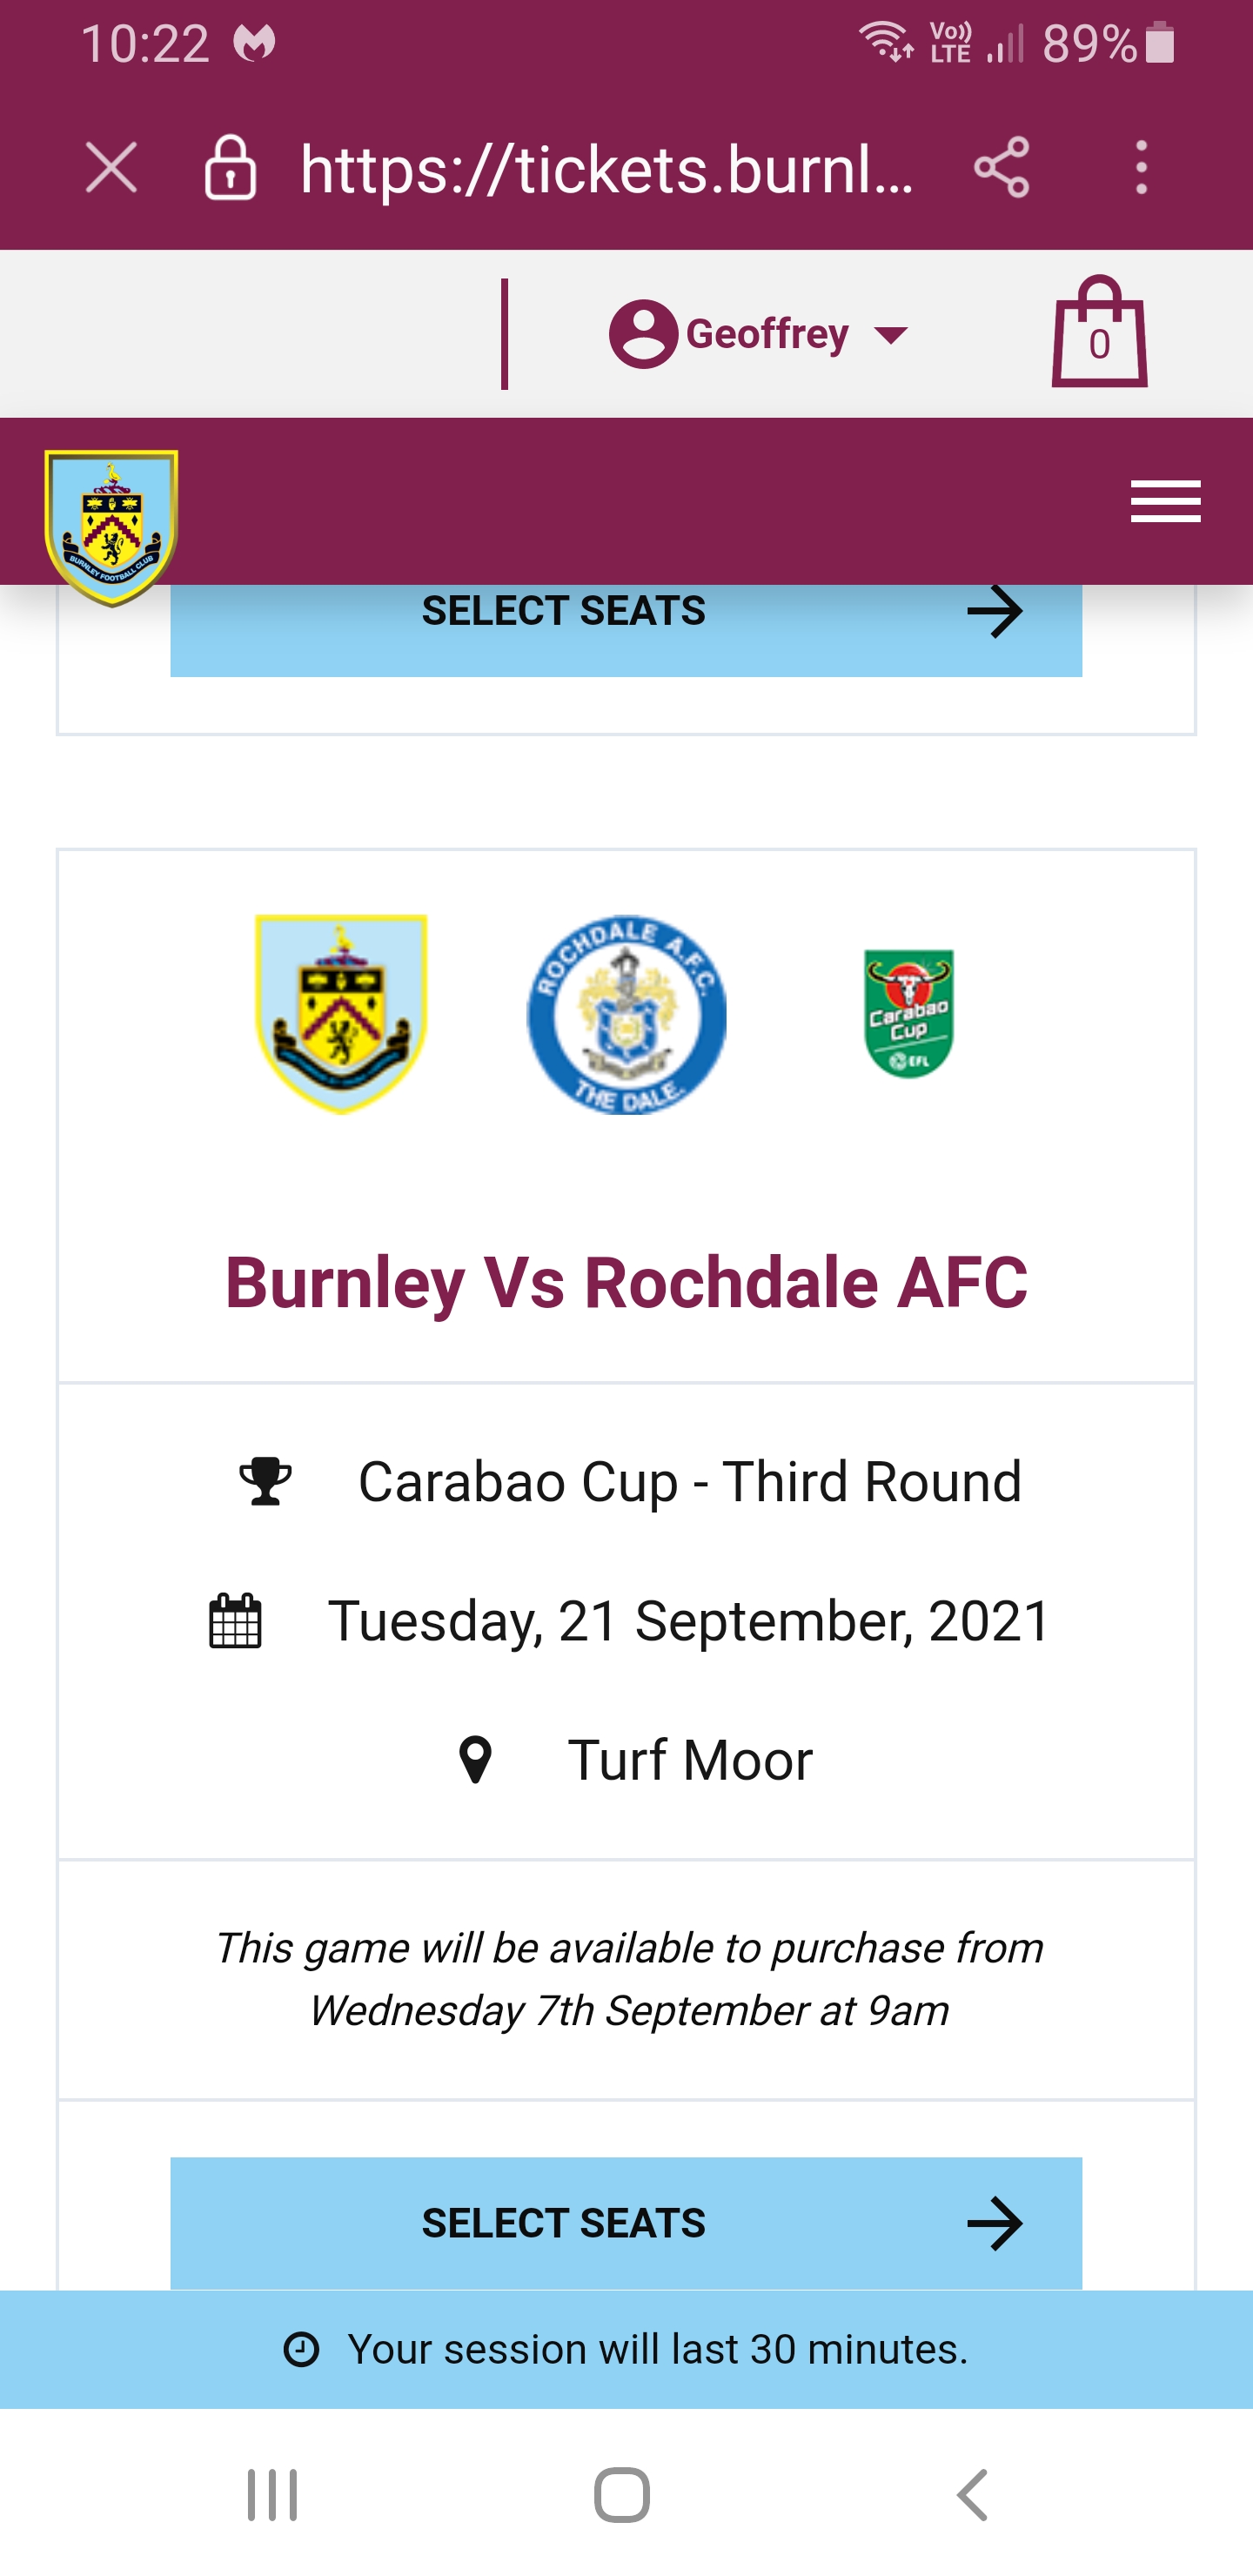
Task: Expand the Geoffrey account dropdown arrow
Action: point(890,335)
